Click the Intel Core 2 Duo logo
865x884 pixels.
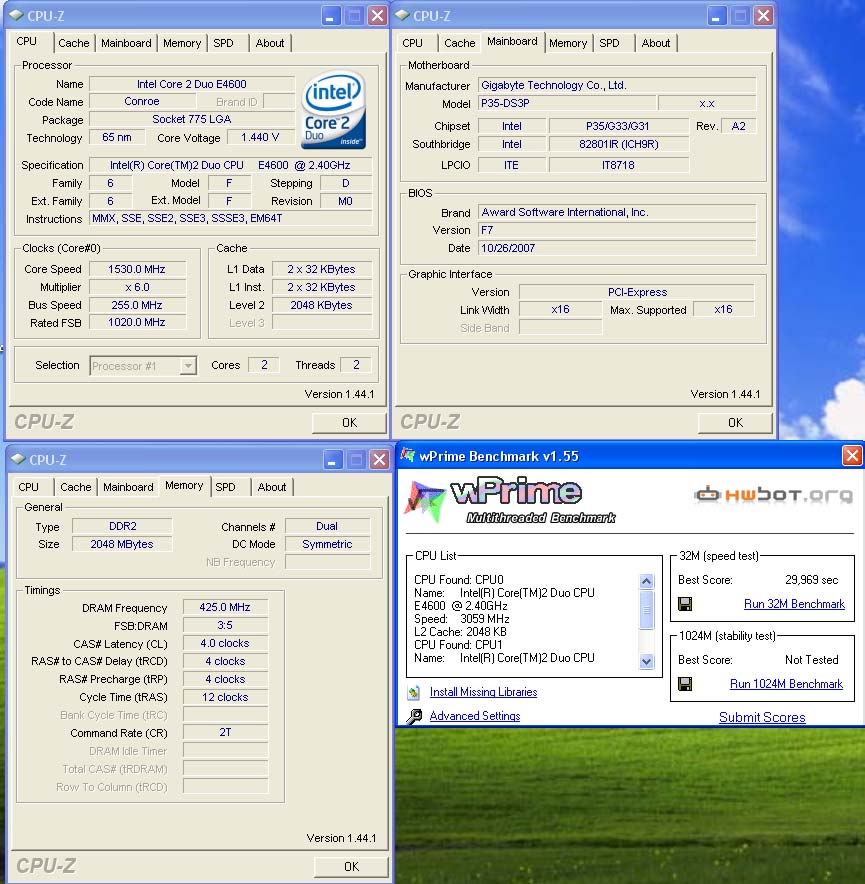point(333,110)
